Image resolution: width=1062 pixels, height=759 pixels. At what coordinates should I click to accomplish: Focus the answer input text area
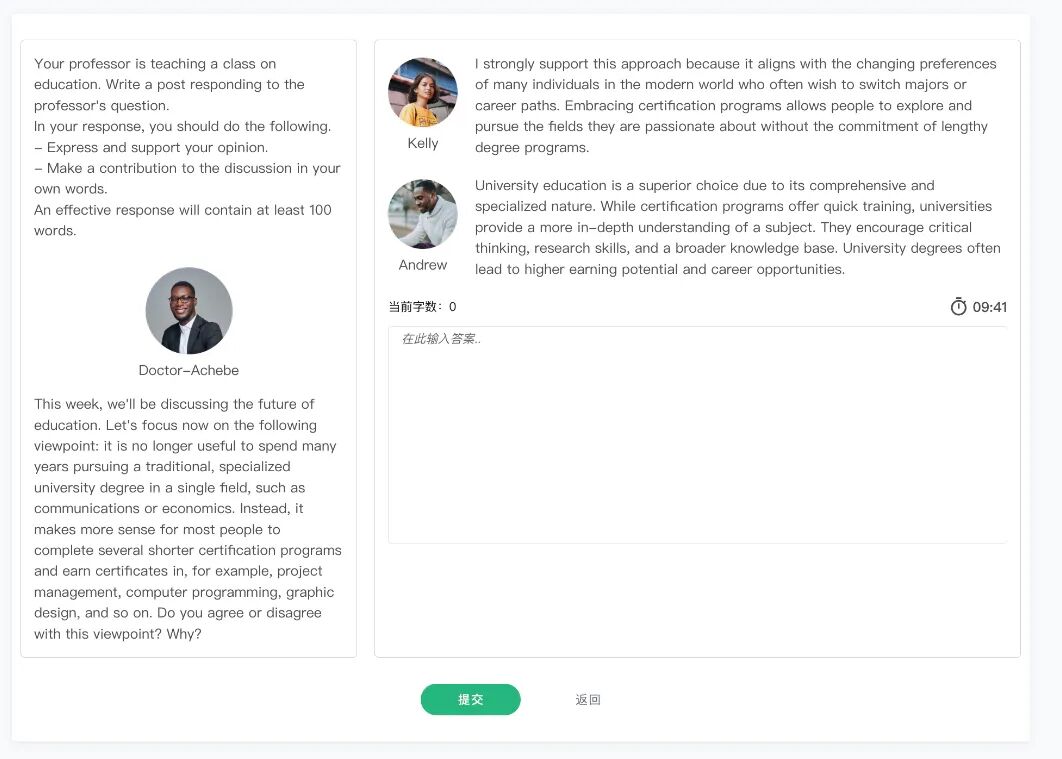coord(697,435)
